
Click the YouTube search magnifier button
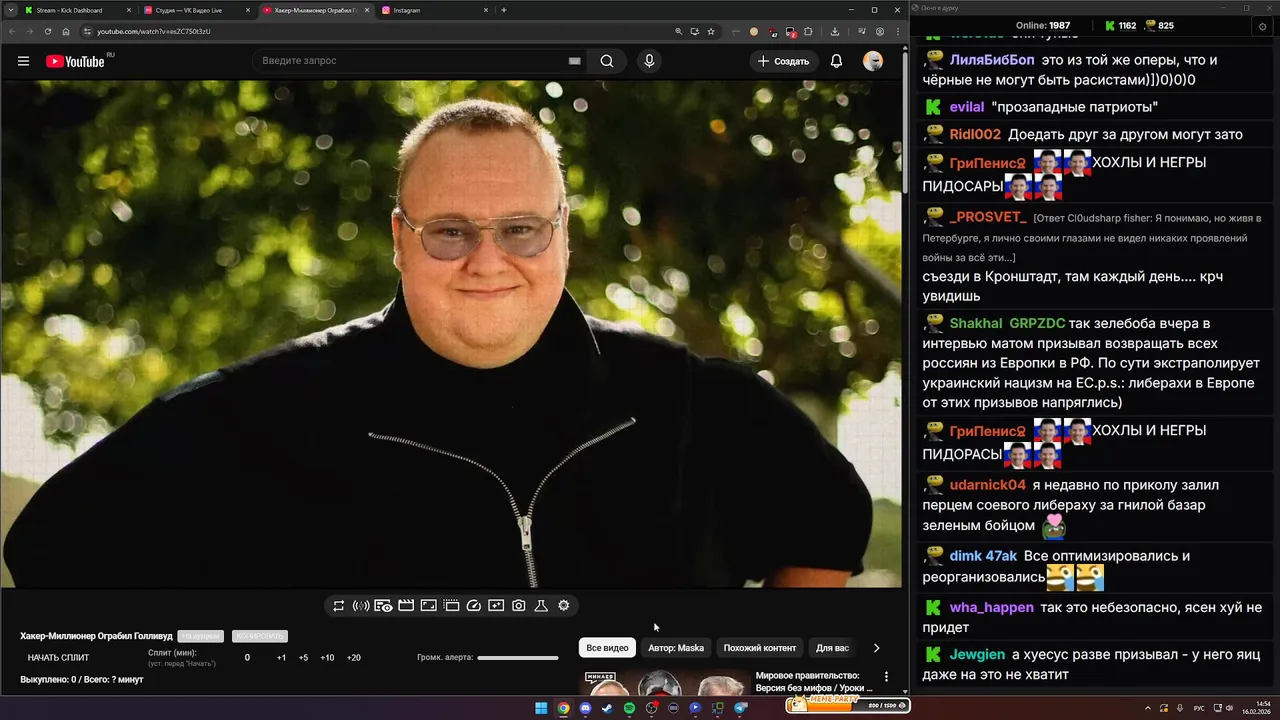(x=607, y=61)
